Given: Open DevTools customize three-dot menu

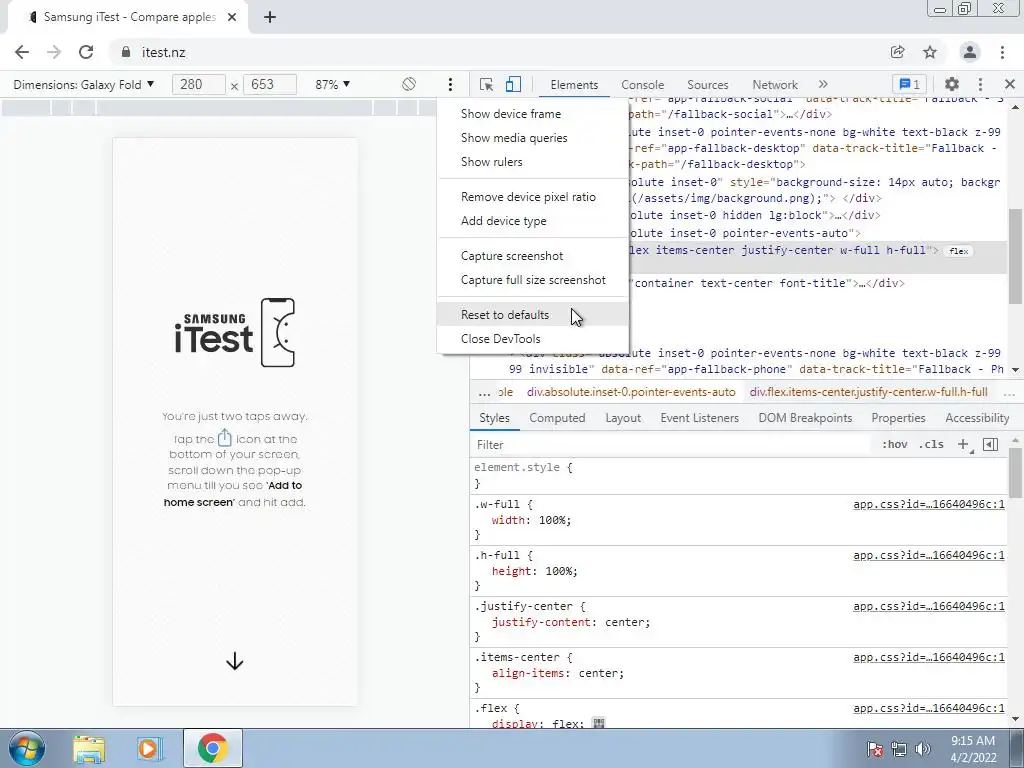Looking at the screenshot, I should coord(980,84).
